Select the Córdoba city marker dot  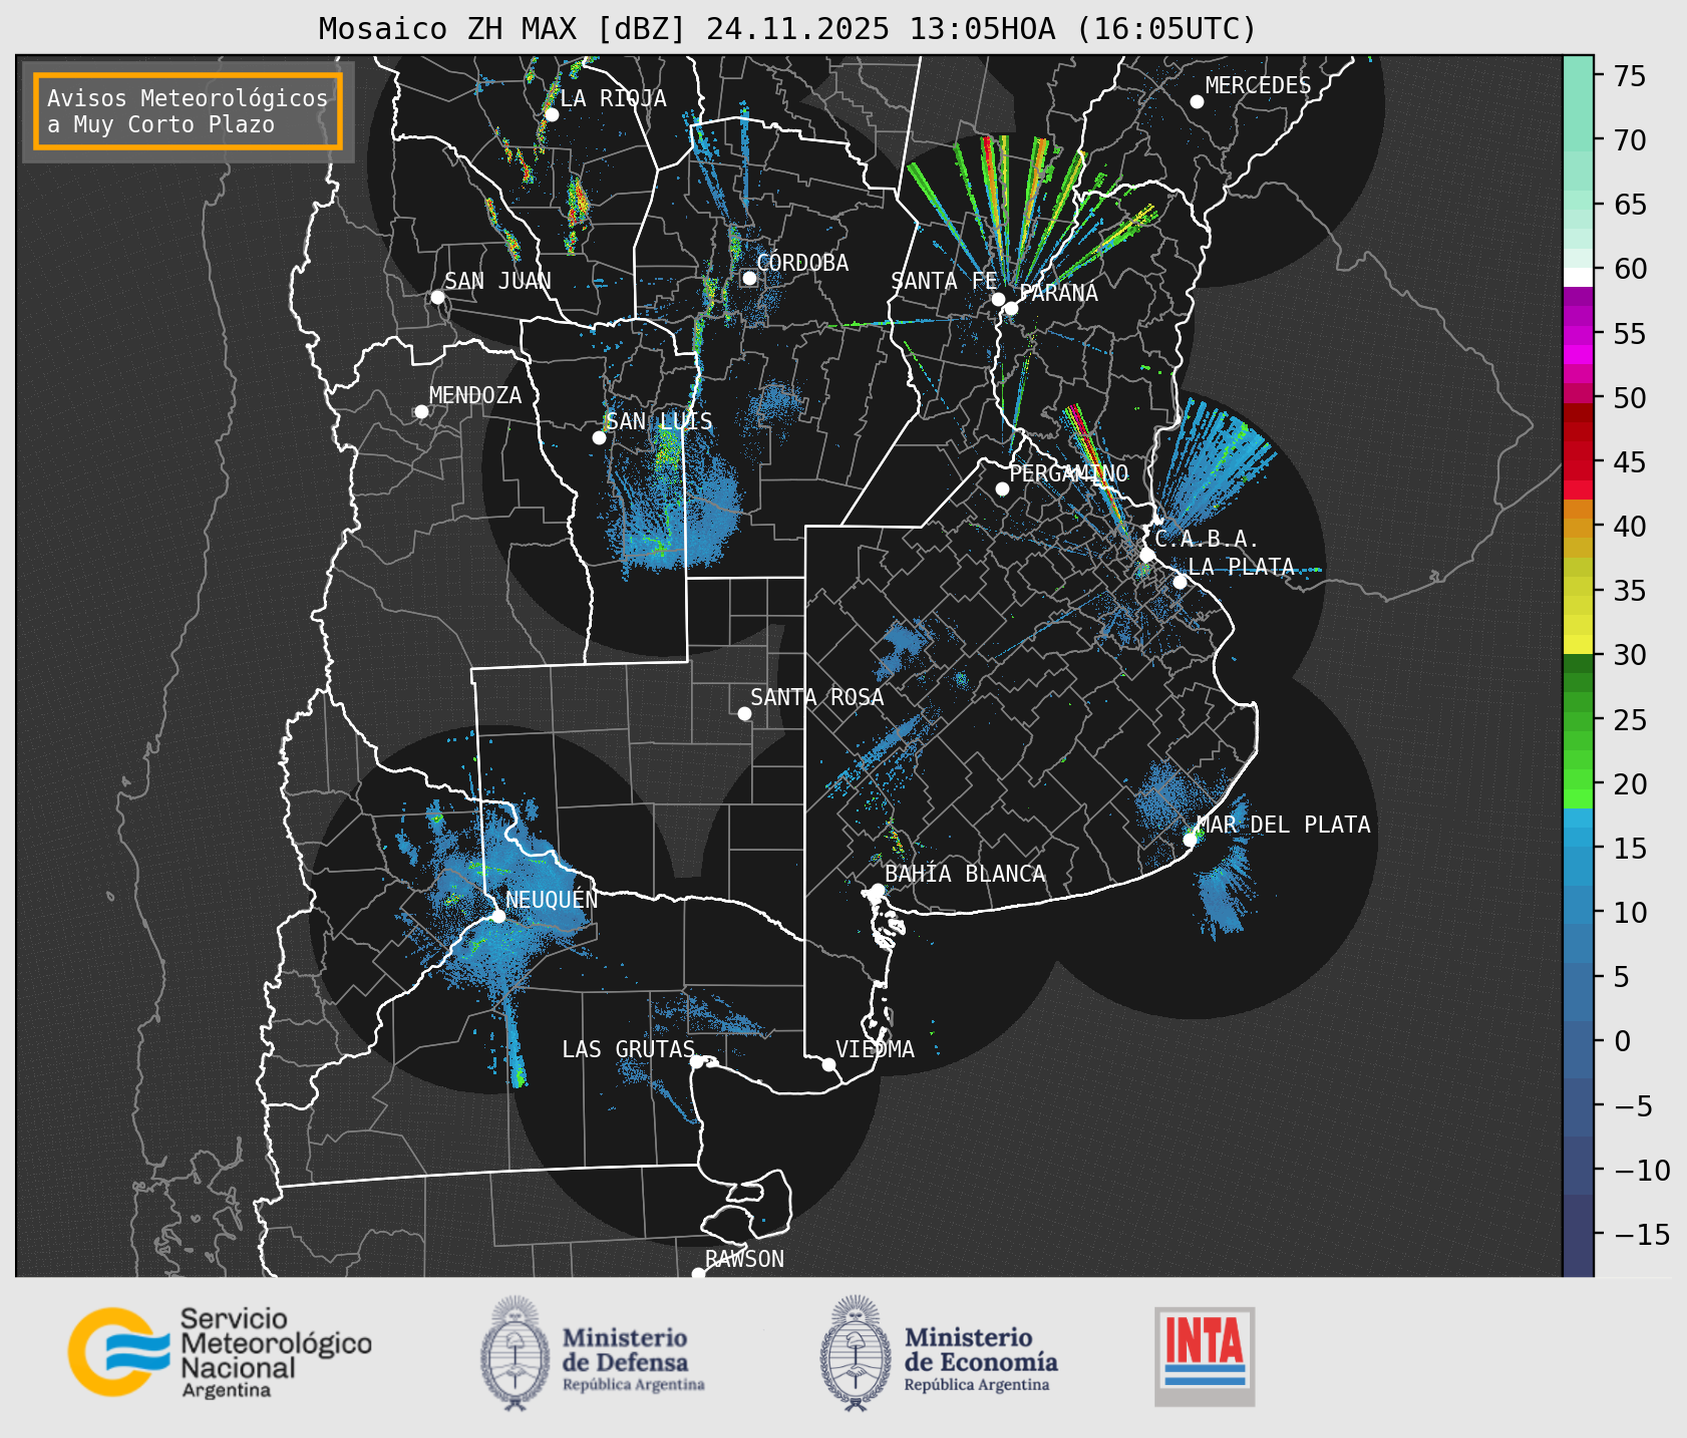pos(749,278)
